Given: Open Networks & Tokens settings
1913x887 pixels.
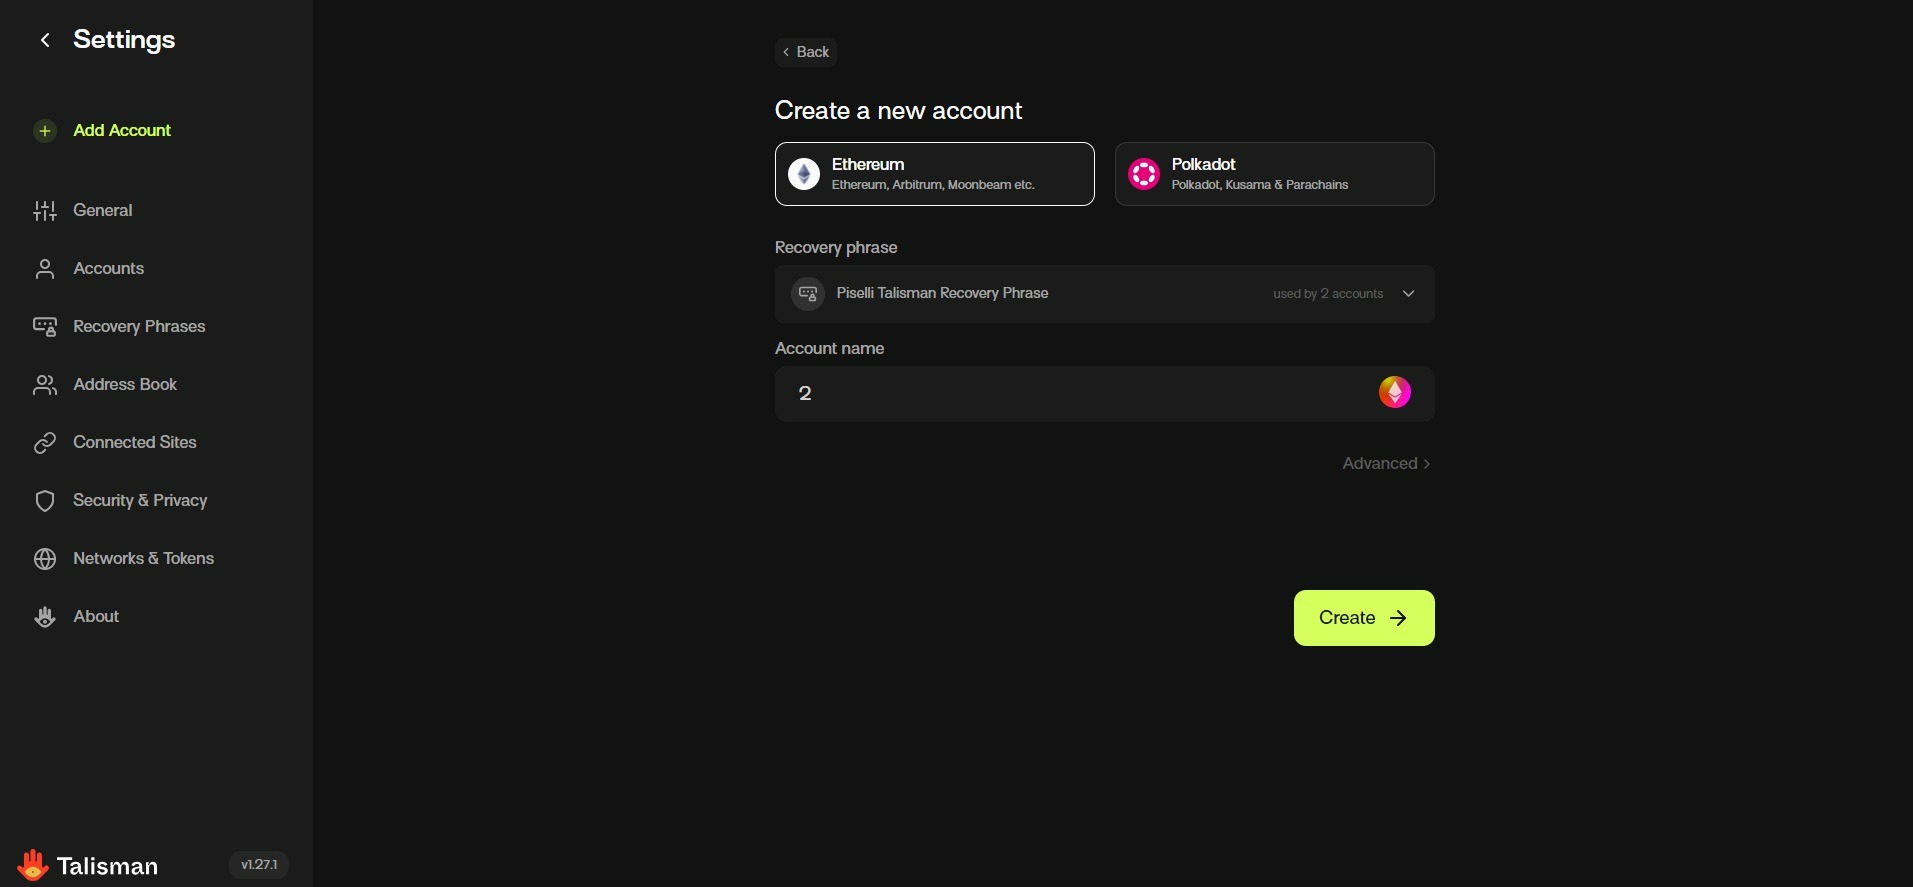Looking at the screenshot, I should [144, 559].
